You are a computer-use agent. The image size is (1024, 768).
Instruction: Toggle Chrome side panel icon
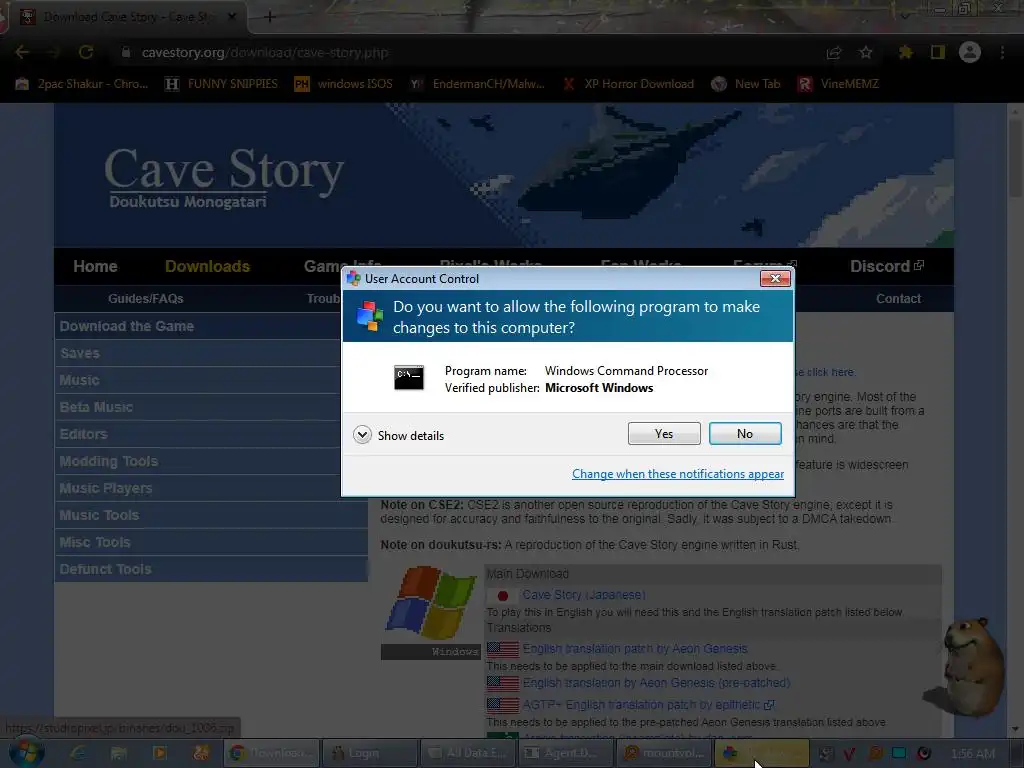(x=938, y=52)
